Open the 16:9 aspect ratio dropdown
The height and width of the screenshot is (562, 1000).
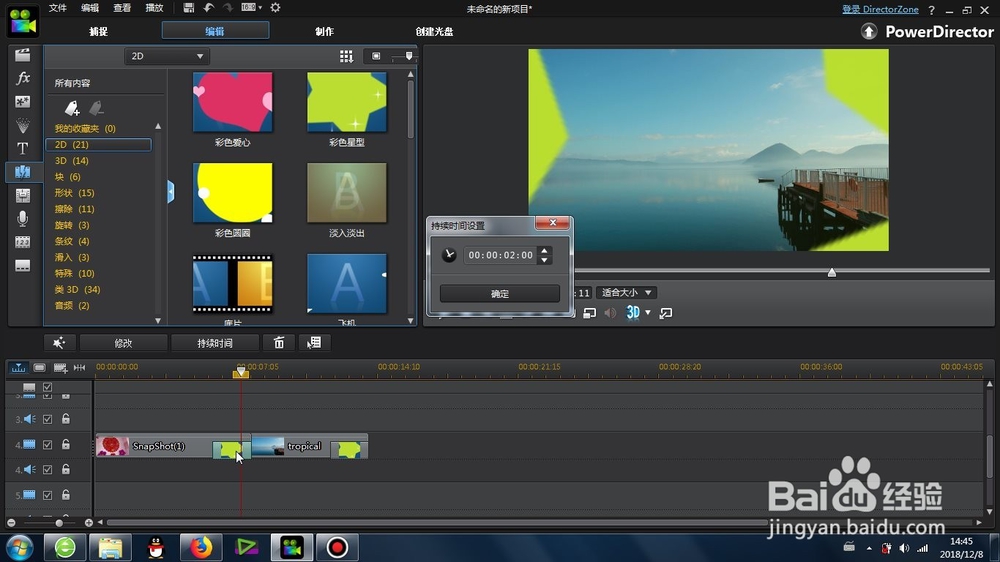click(252, 8)
